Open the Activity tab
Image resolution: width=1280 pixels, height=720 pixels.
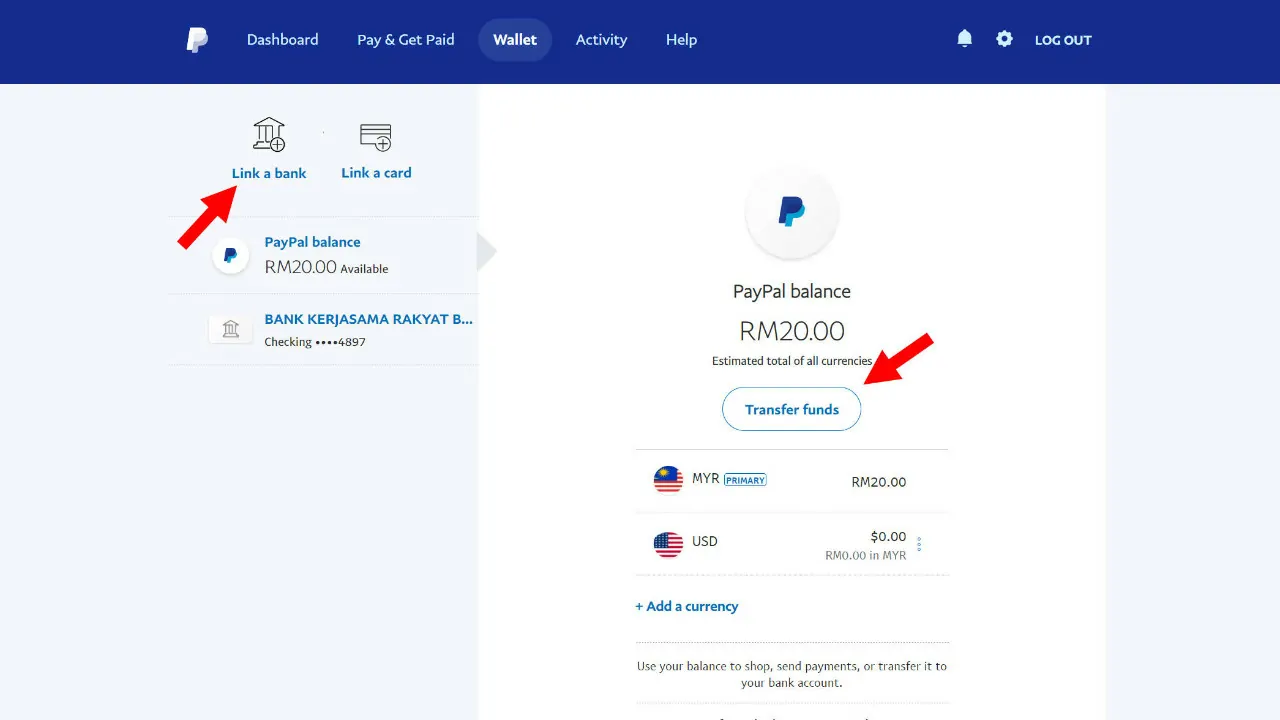(x=601, y=39)
